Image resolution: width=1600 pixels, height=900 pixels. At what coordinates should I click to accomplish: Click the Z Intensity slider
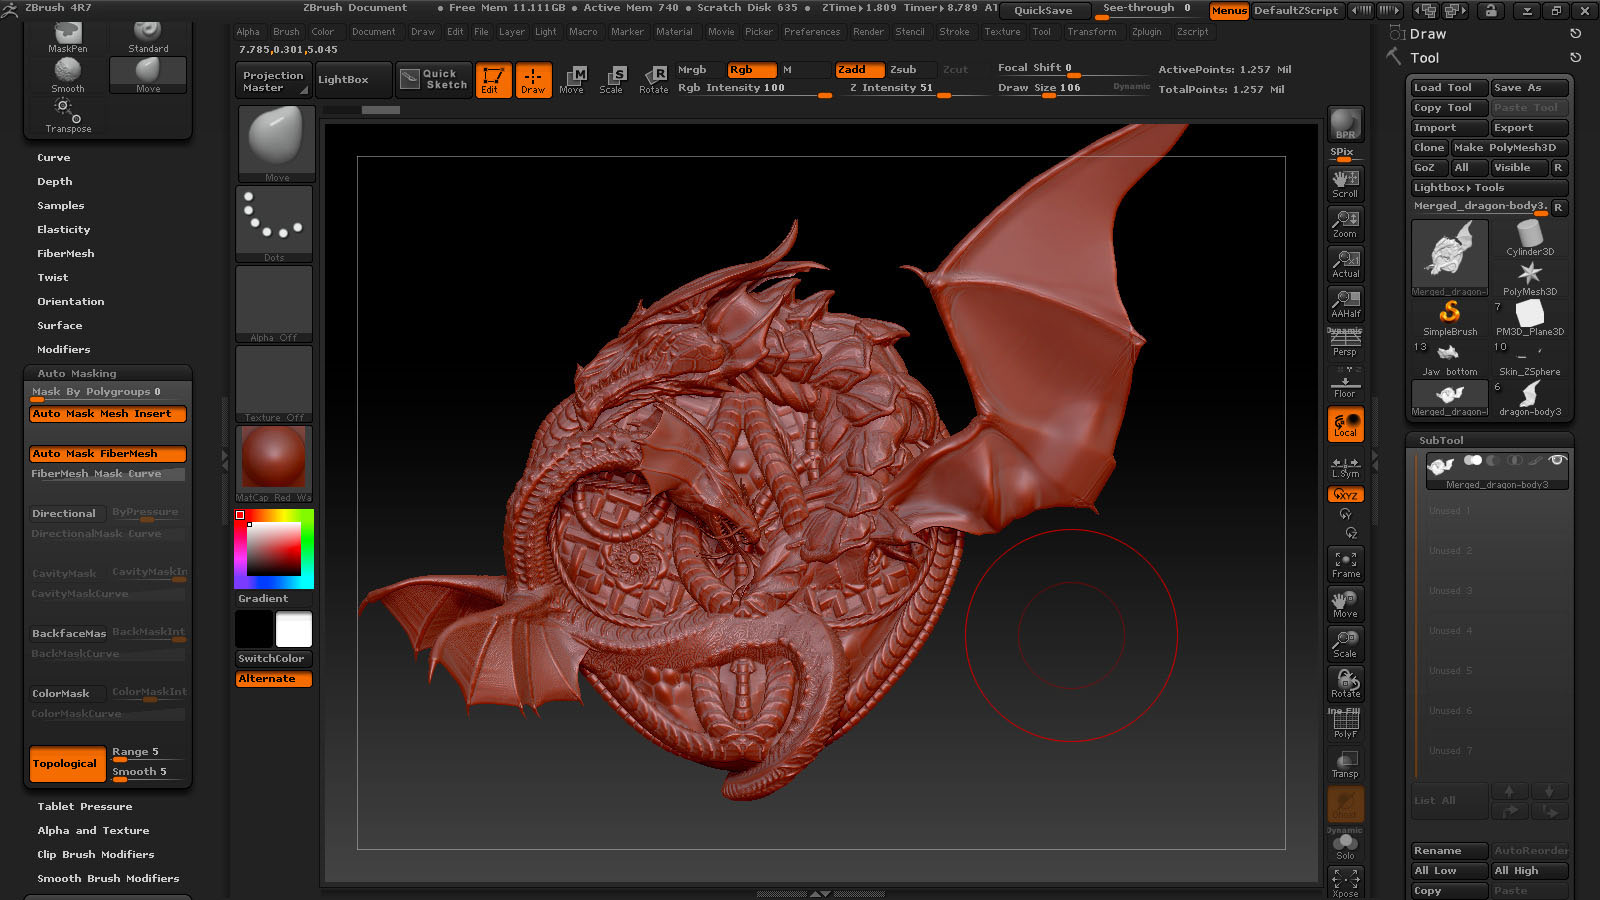click(897, 88)
